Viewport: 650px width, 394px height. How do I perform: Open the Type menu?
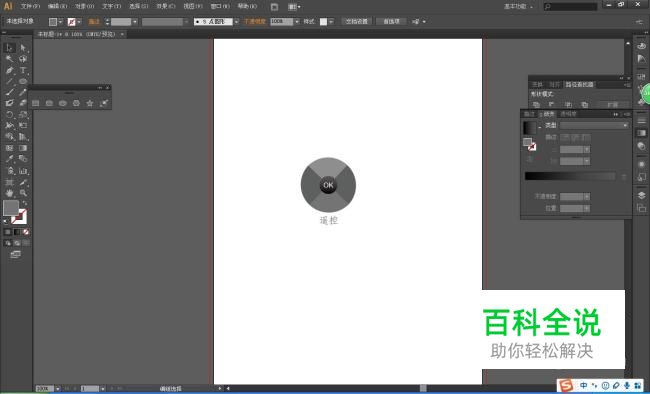[x=112, y=6]
